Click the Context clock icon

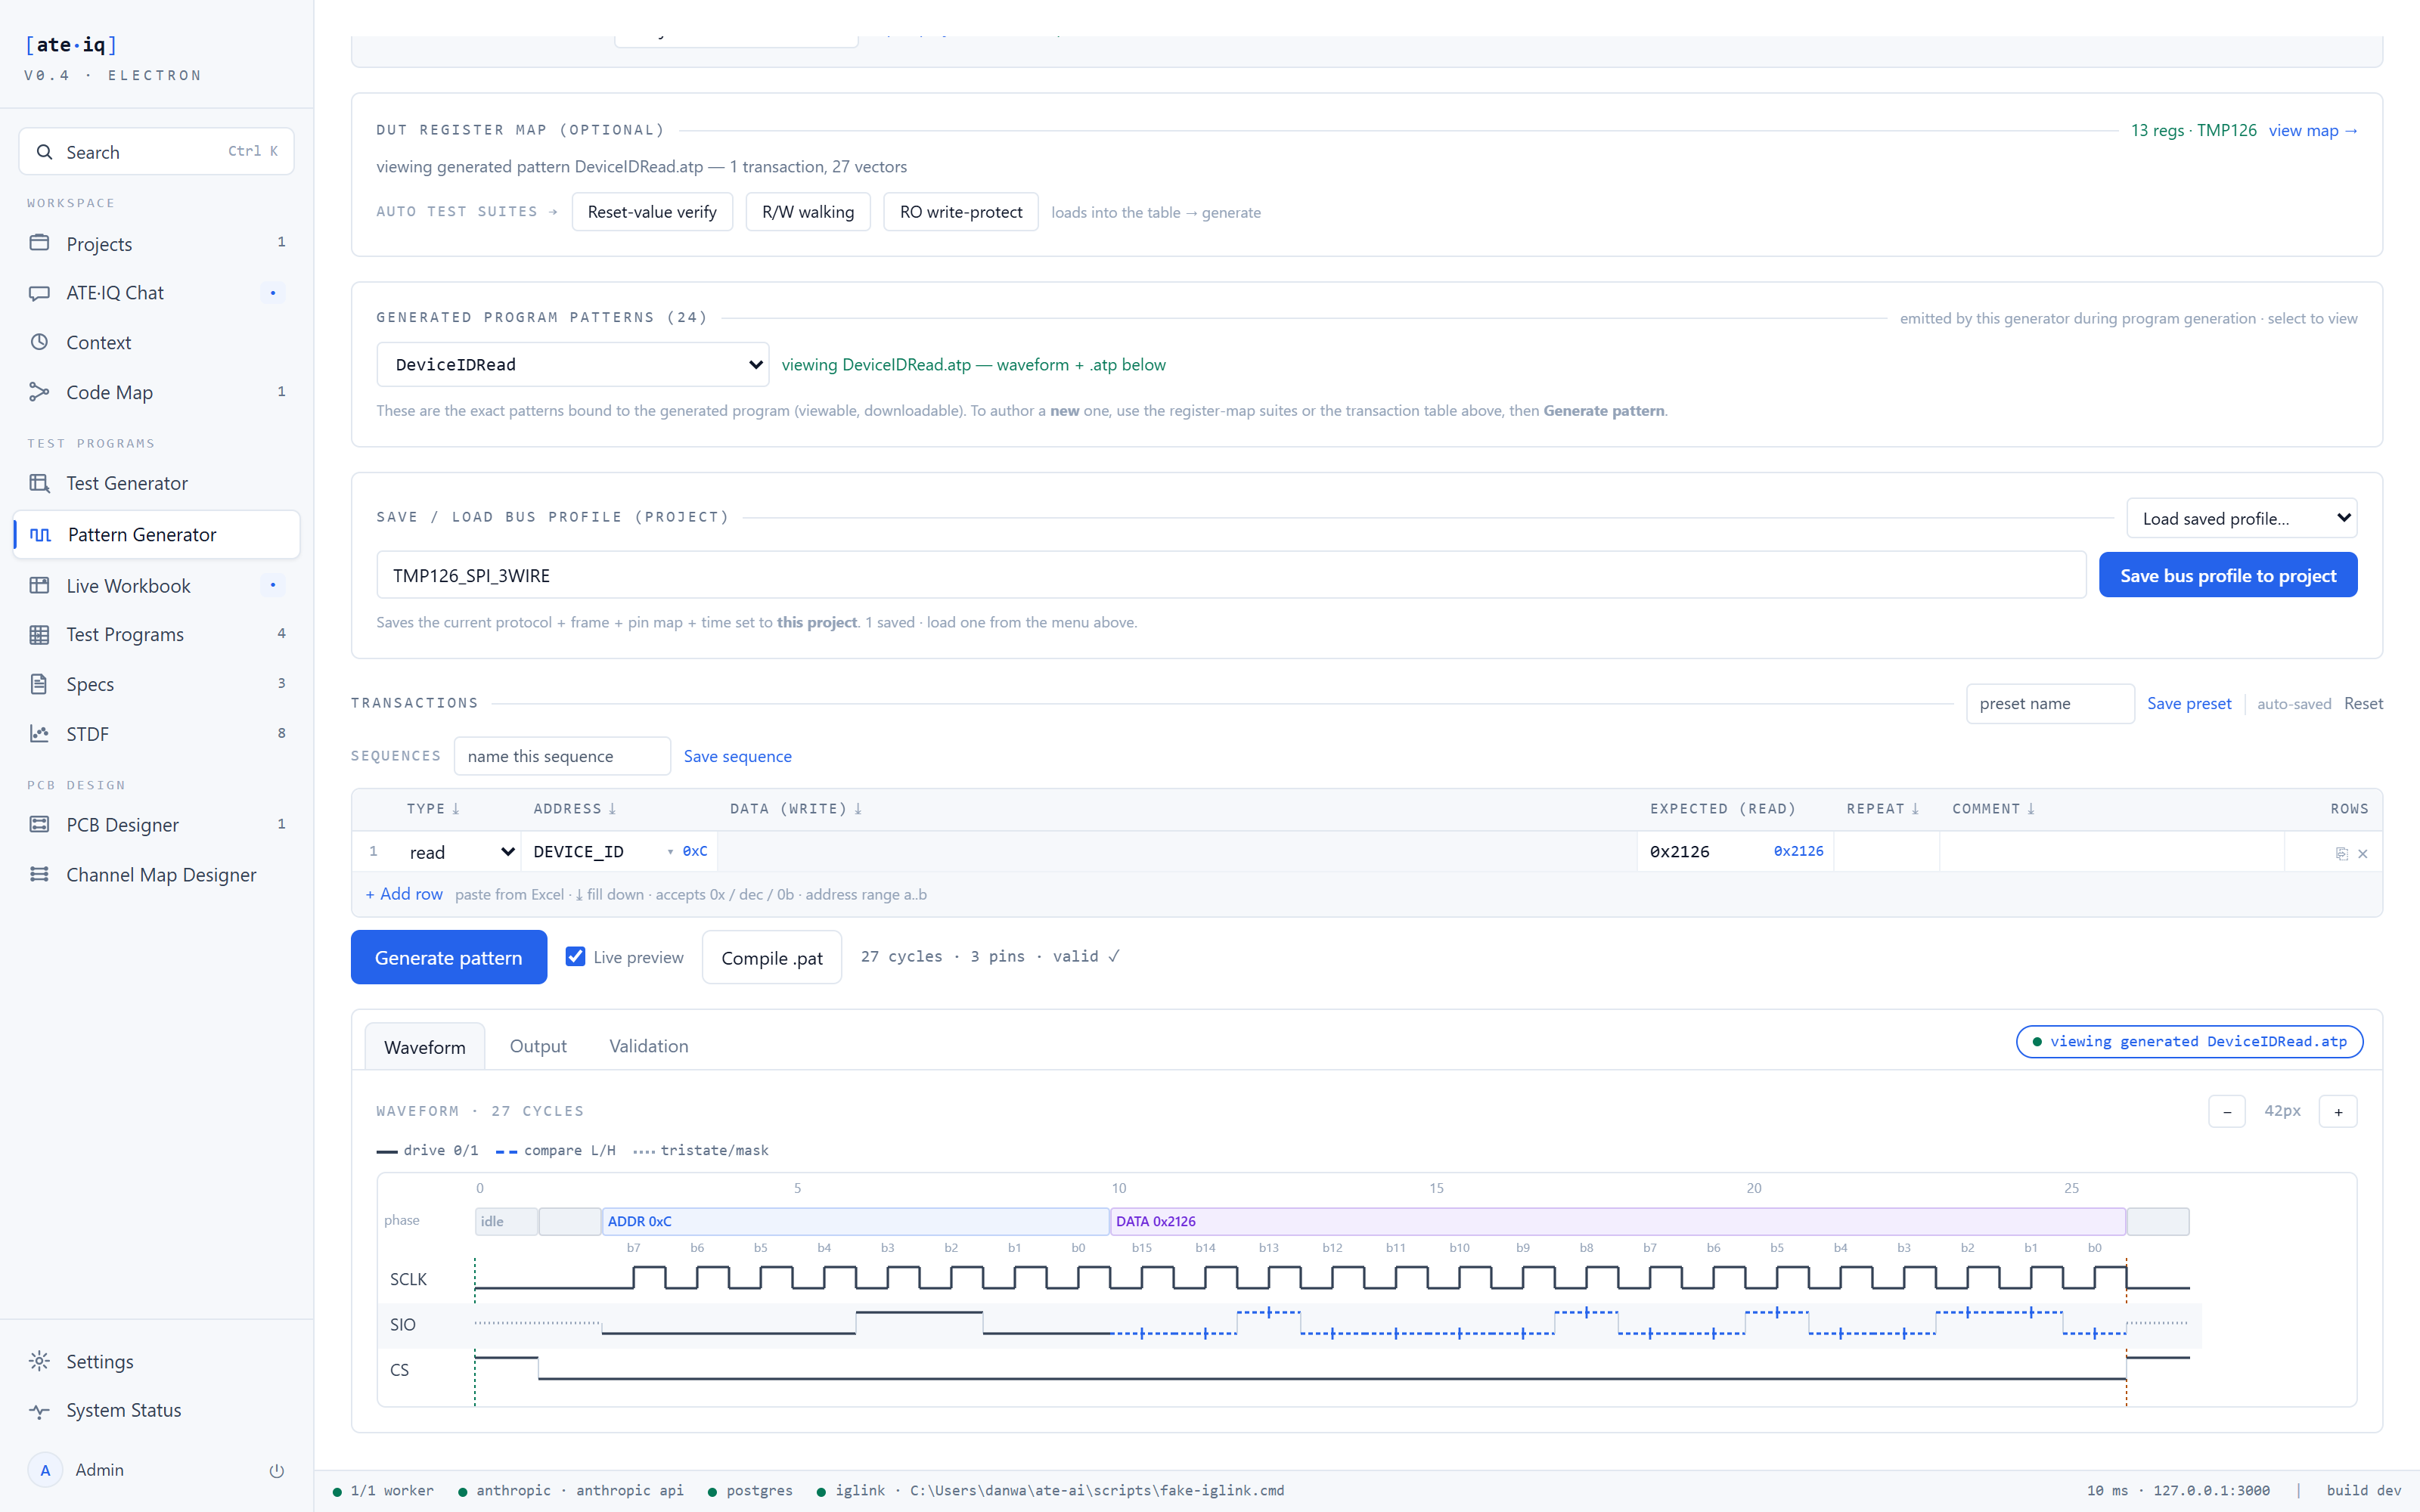[x=39, y=342]
